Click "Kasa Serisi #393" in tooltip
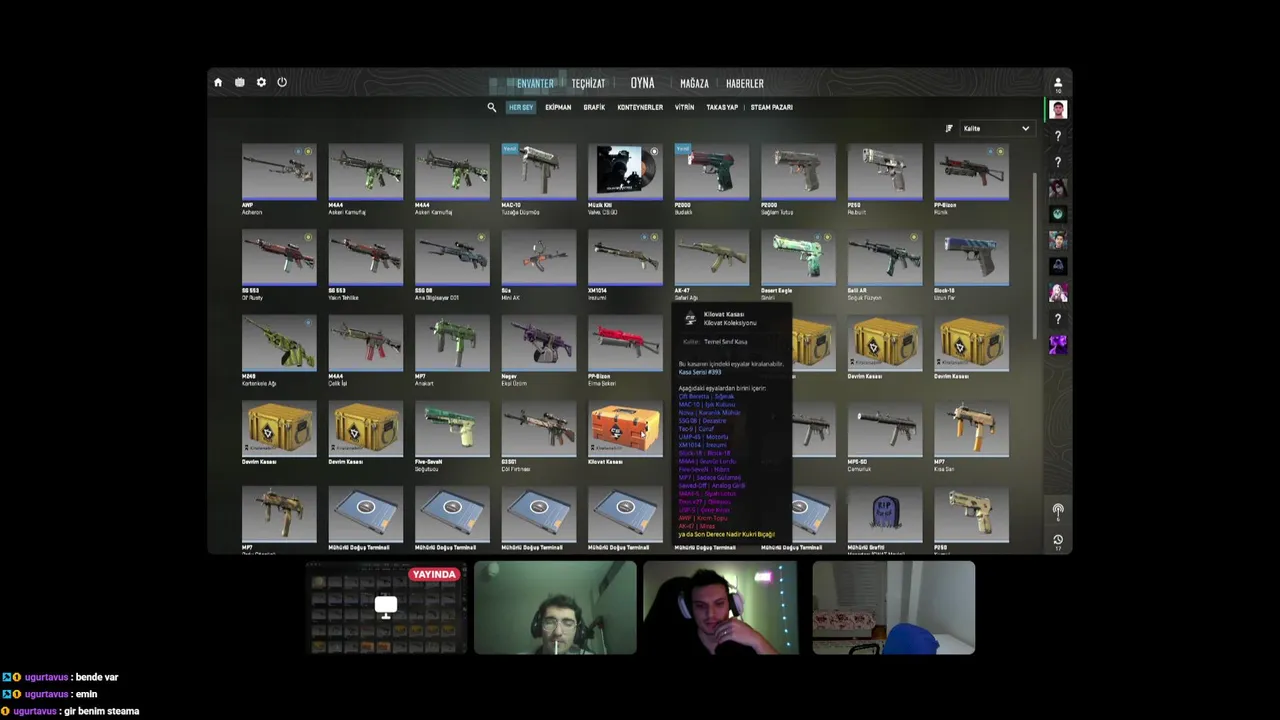 point(700,372)
